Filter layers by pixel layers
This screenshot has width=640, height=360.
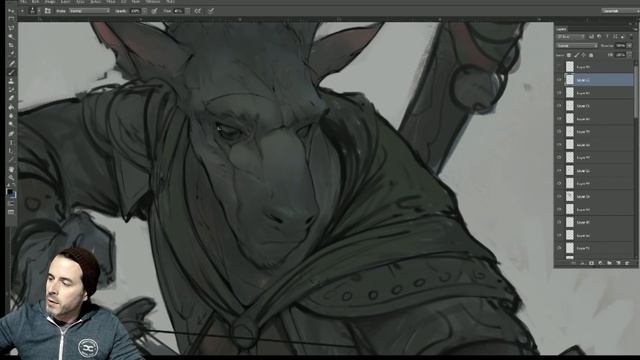pos(591,36)
